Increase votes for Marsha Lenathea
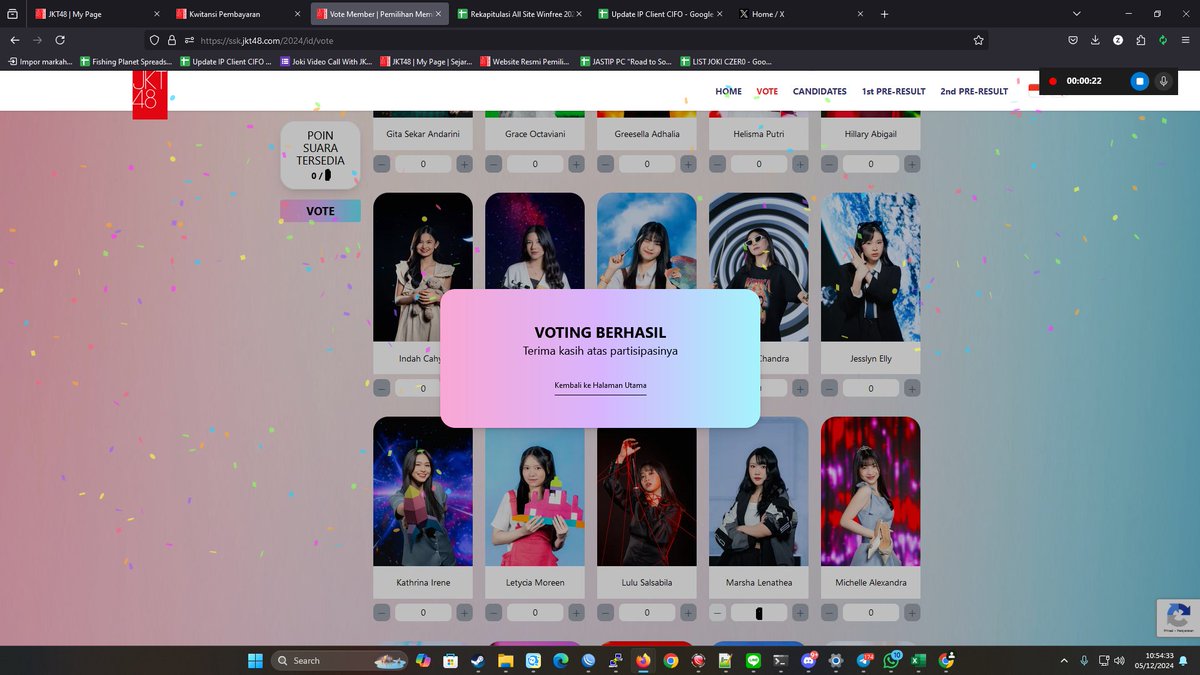This screenshot has height=675, width=1200. point(801,612)
